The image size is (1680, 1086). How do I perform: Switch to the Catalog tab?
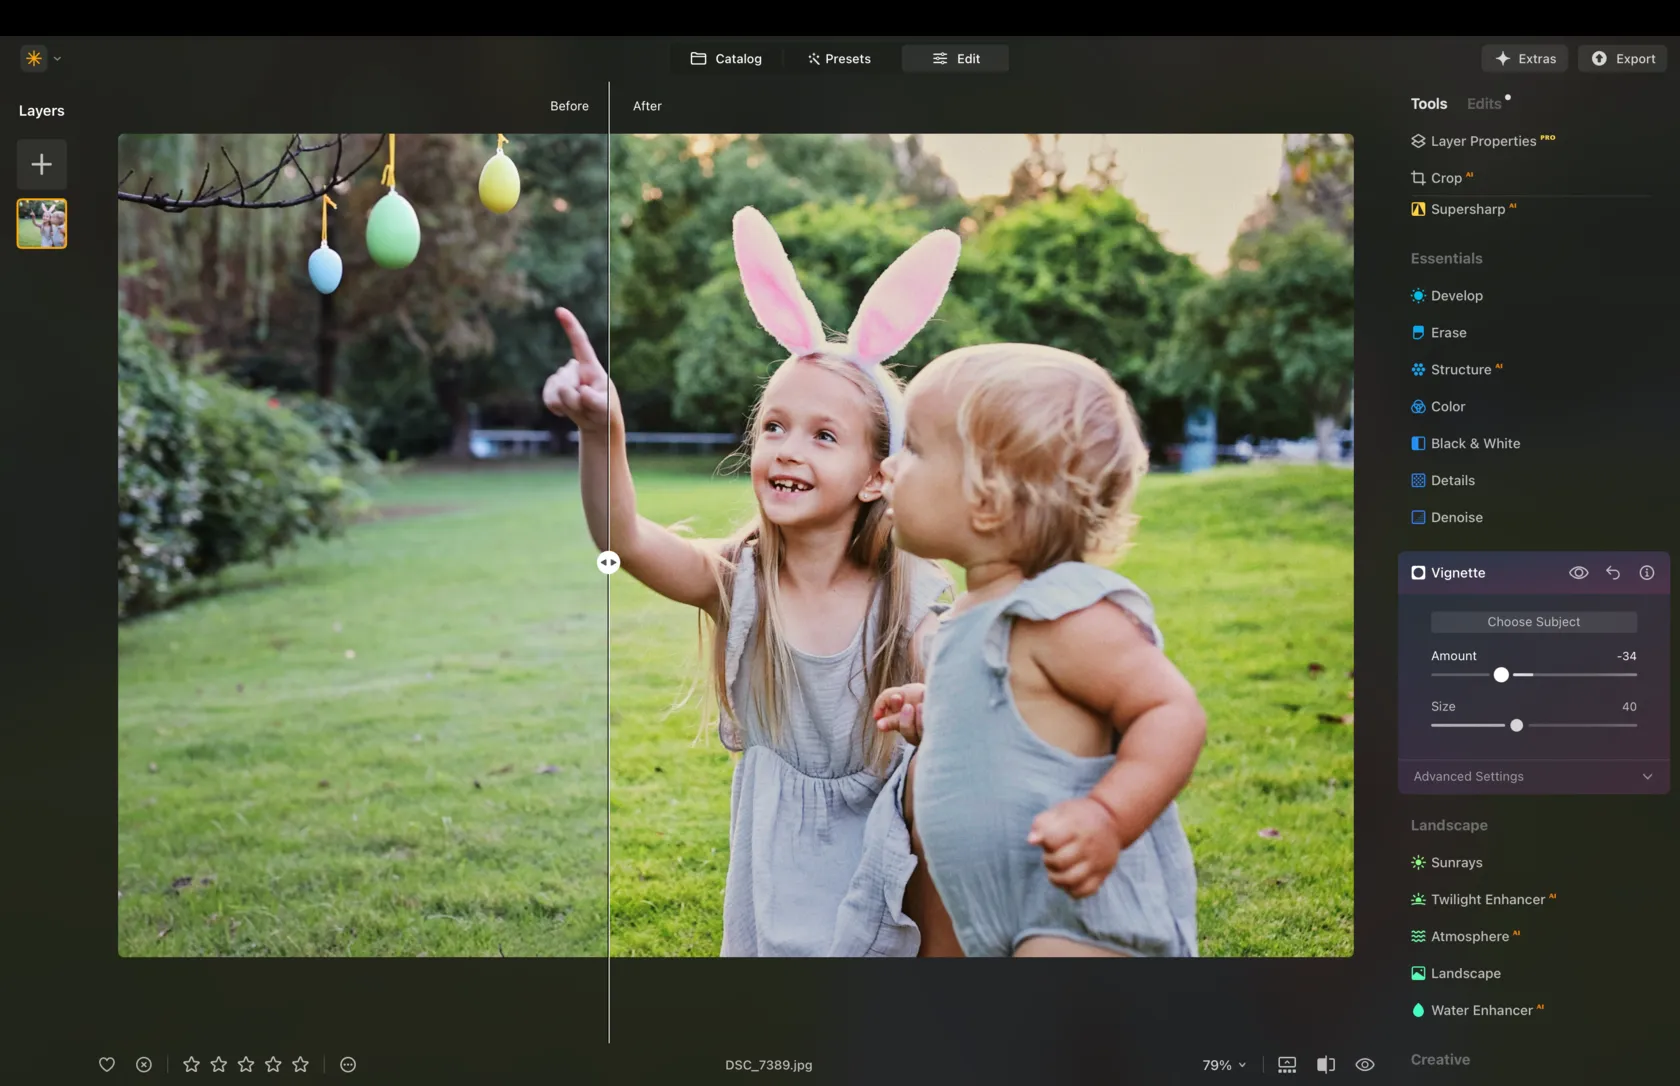[726, 59]
